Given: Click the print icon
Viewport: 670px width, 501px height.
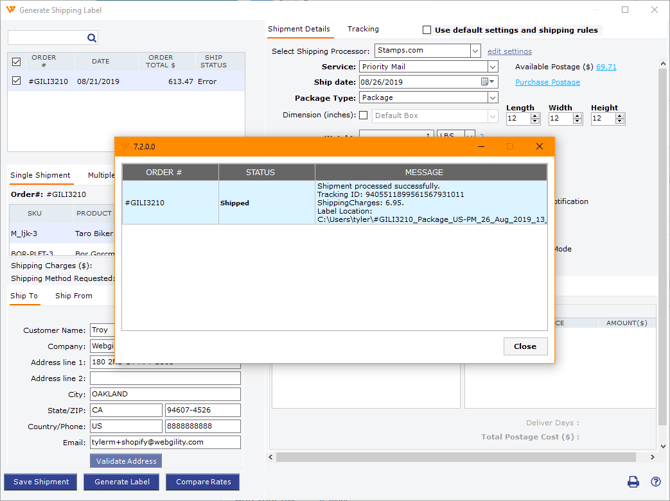Looking at the screenshot, I should [x=633, y=482].
